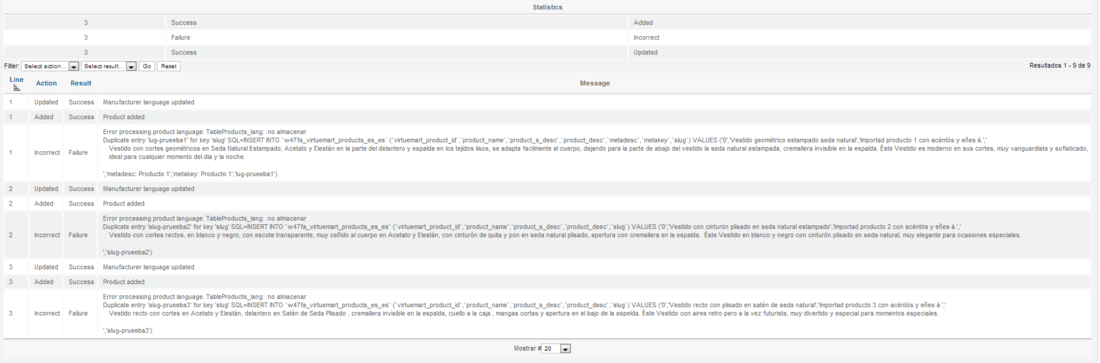Click the Go filter button
This screenshot has width=1100, height=363.
(147, 66)
